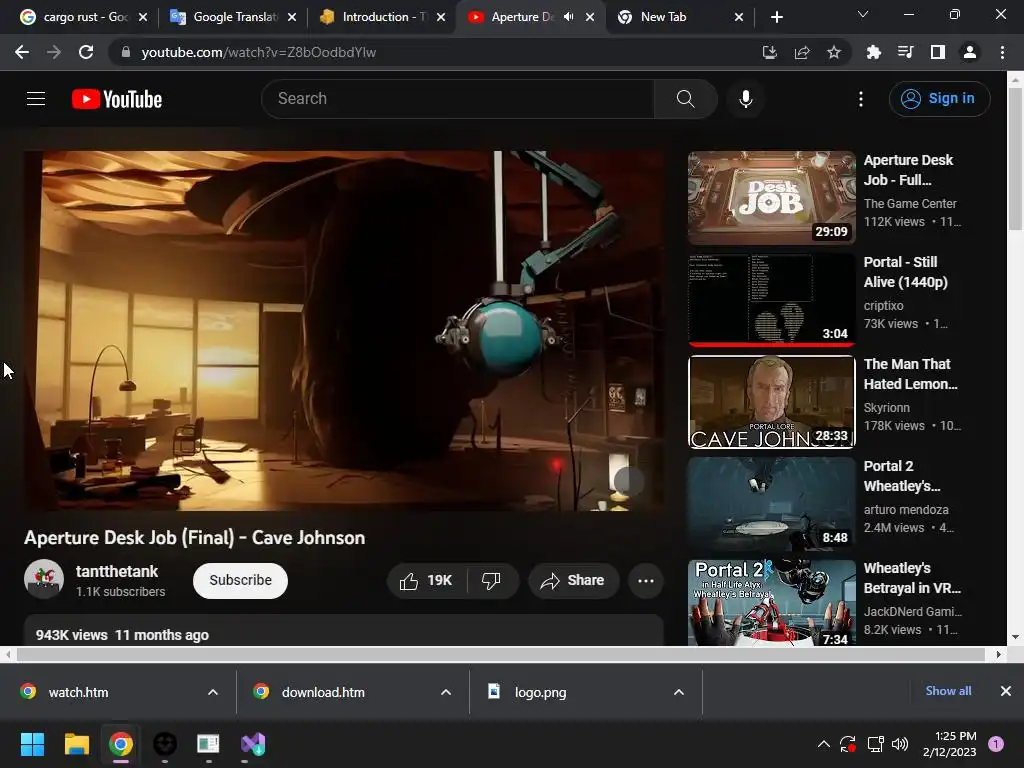Open Portal Still Alive thumbnail

(771, 300)
